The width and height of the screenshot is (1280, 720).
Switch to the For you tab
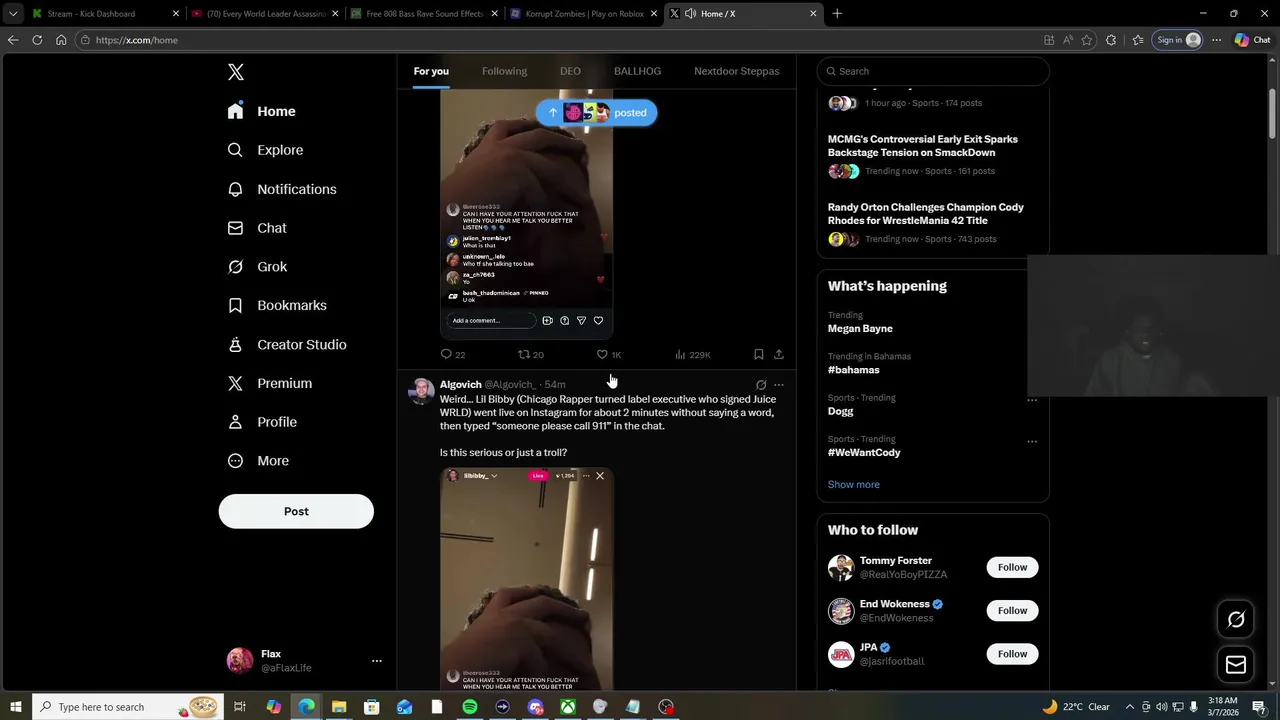coord(431,71)
